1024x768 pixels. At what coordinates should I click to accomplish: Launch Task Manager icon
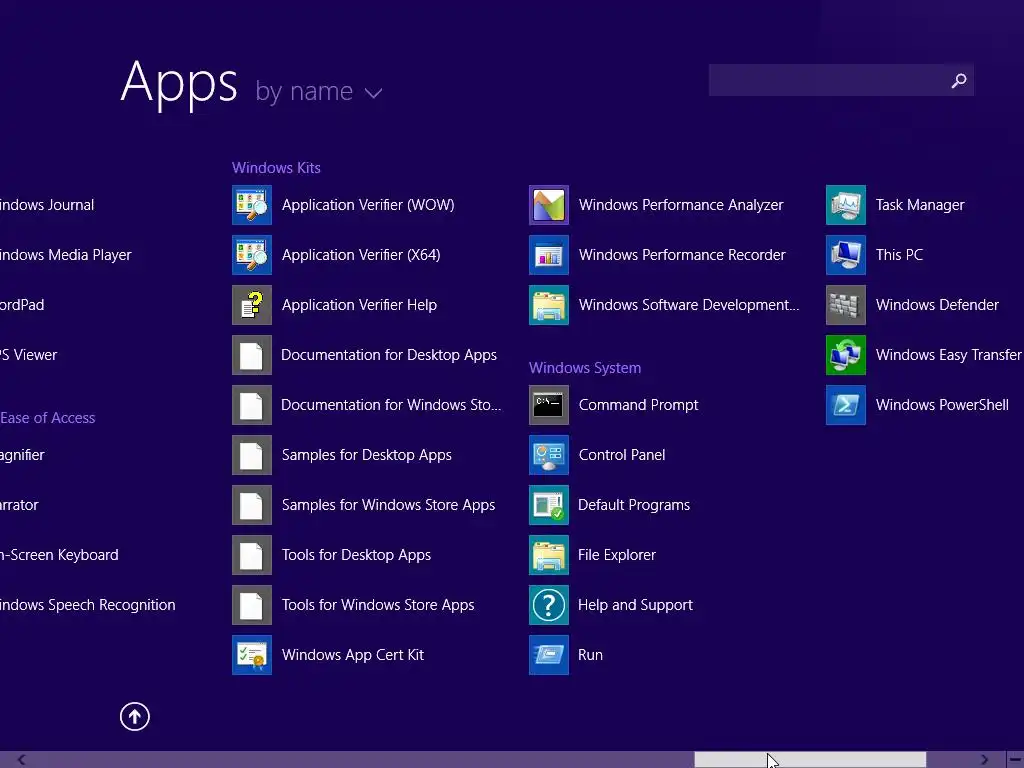click(846, 205)
